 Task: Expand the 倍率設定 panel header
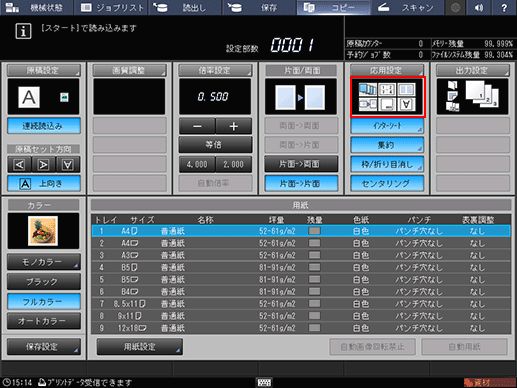click(215, 70)
